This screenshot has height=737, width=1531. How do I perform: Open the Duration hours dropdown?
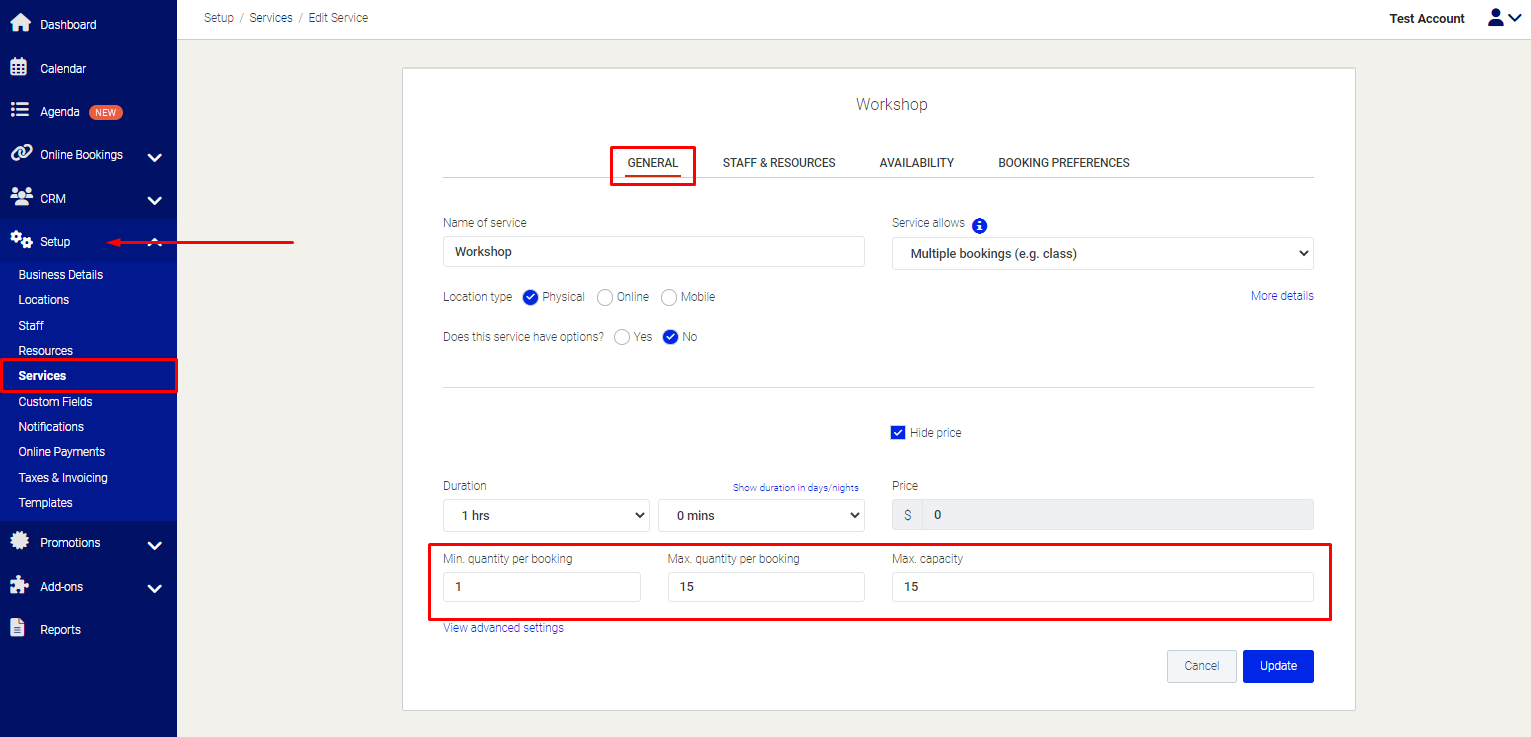(546, 516)
